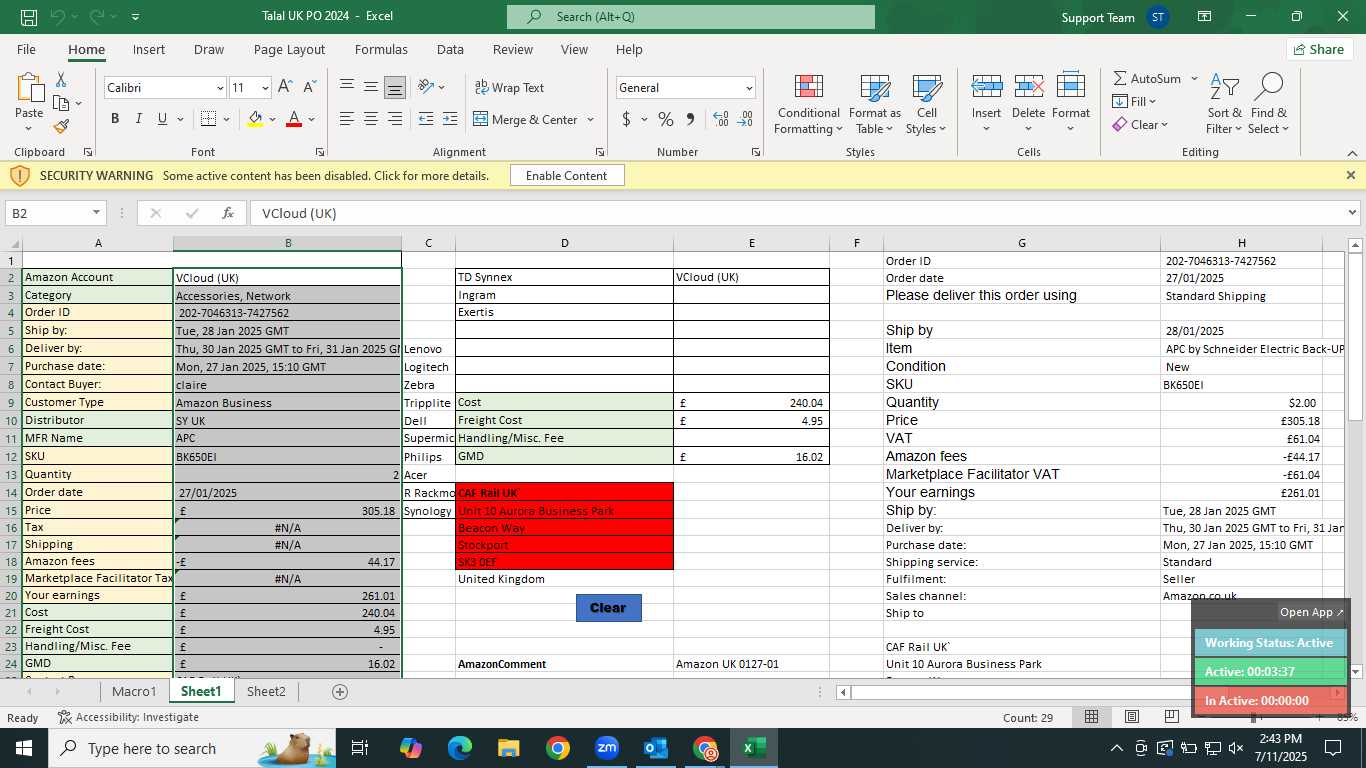
Task: Increase indent icon in Alignment group
Action: (x=449, y=119)
